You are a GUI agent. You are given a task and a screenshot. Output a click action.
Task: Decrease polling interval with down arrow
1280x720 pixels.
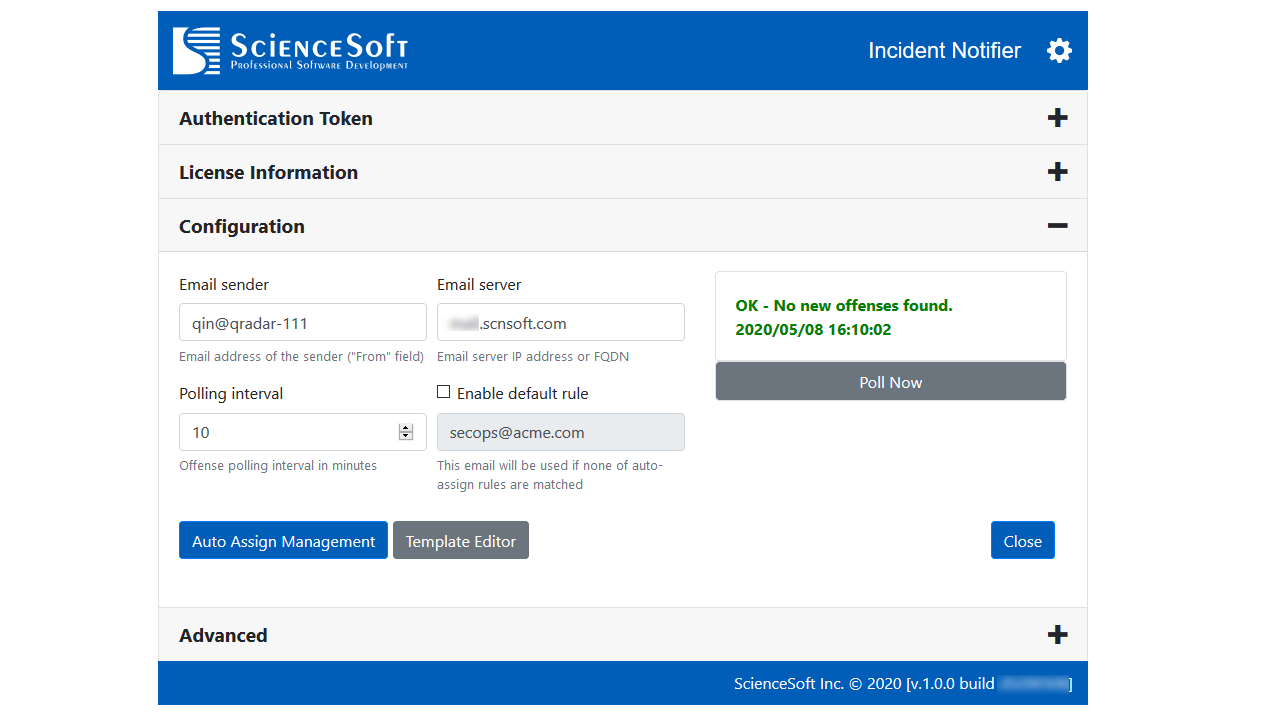tap(406, 437)
